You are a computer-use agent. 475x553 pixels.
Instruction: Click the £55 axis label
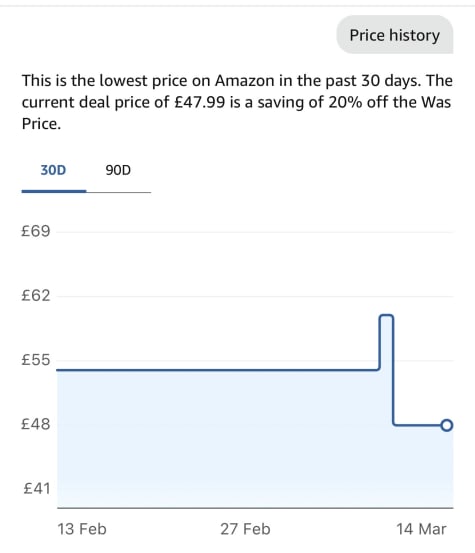tap(36, 360)
